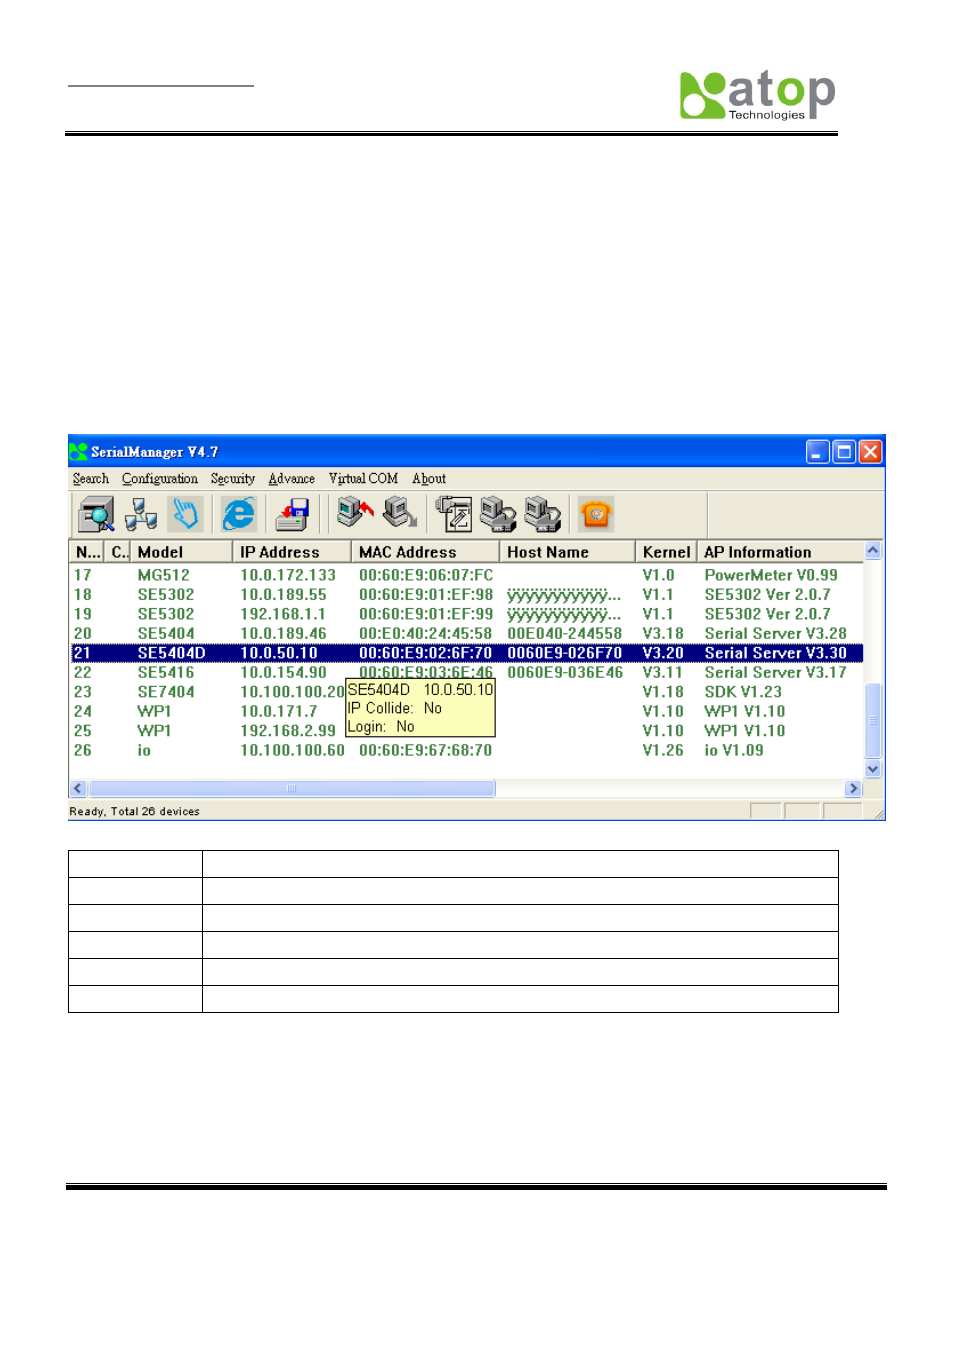Click the first dual computers toolbar icon
The height and width of the screenshot is (1350, 955).
tap(498, 514)
